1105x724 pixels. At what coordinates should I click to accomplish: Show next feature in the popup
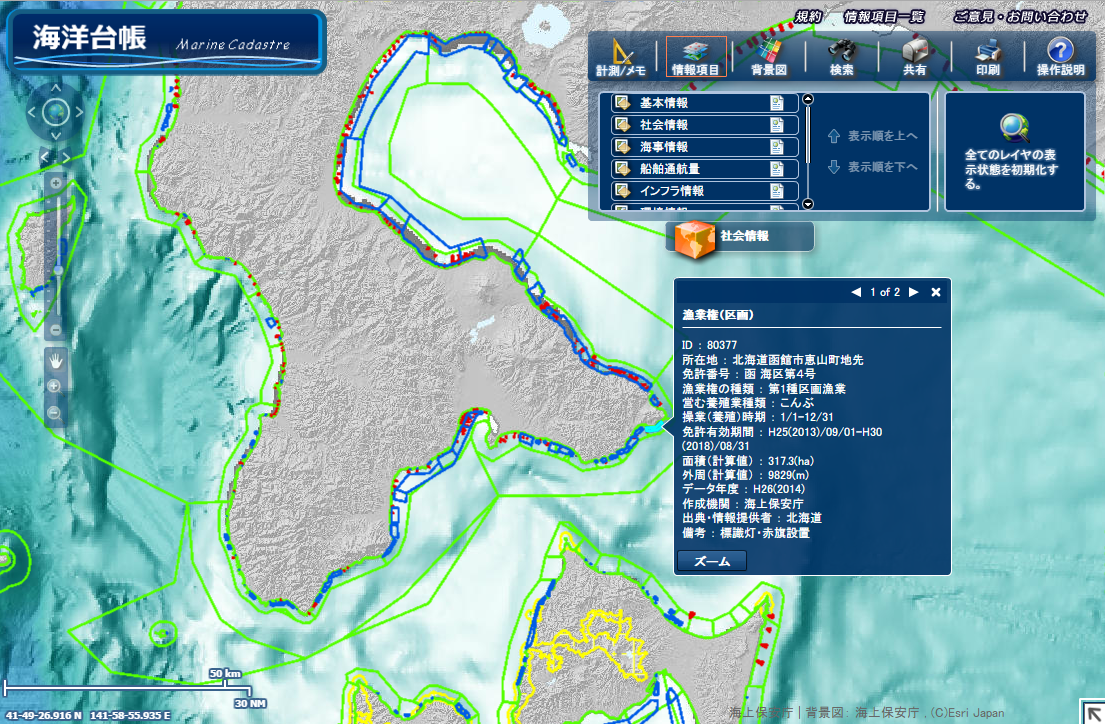(x=914, y=292)
